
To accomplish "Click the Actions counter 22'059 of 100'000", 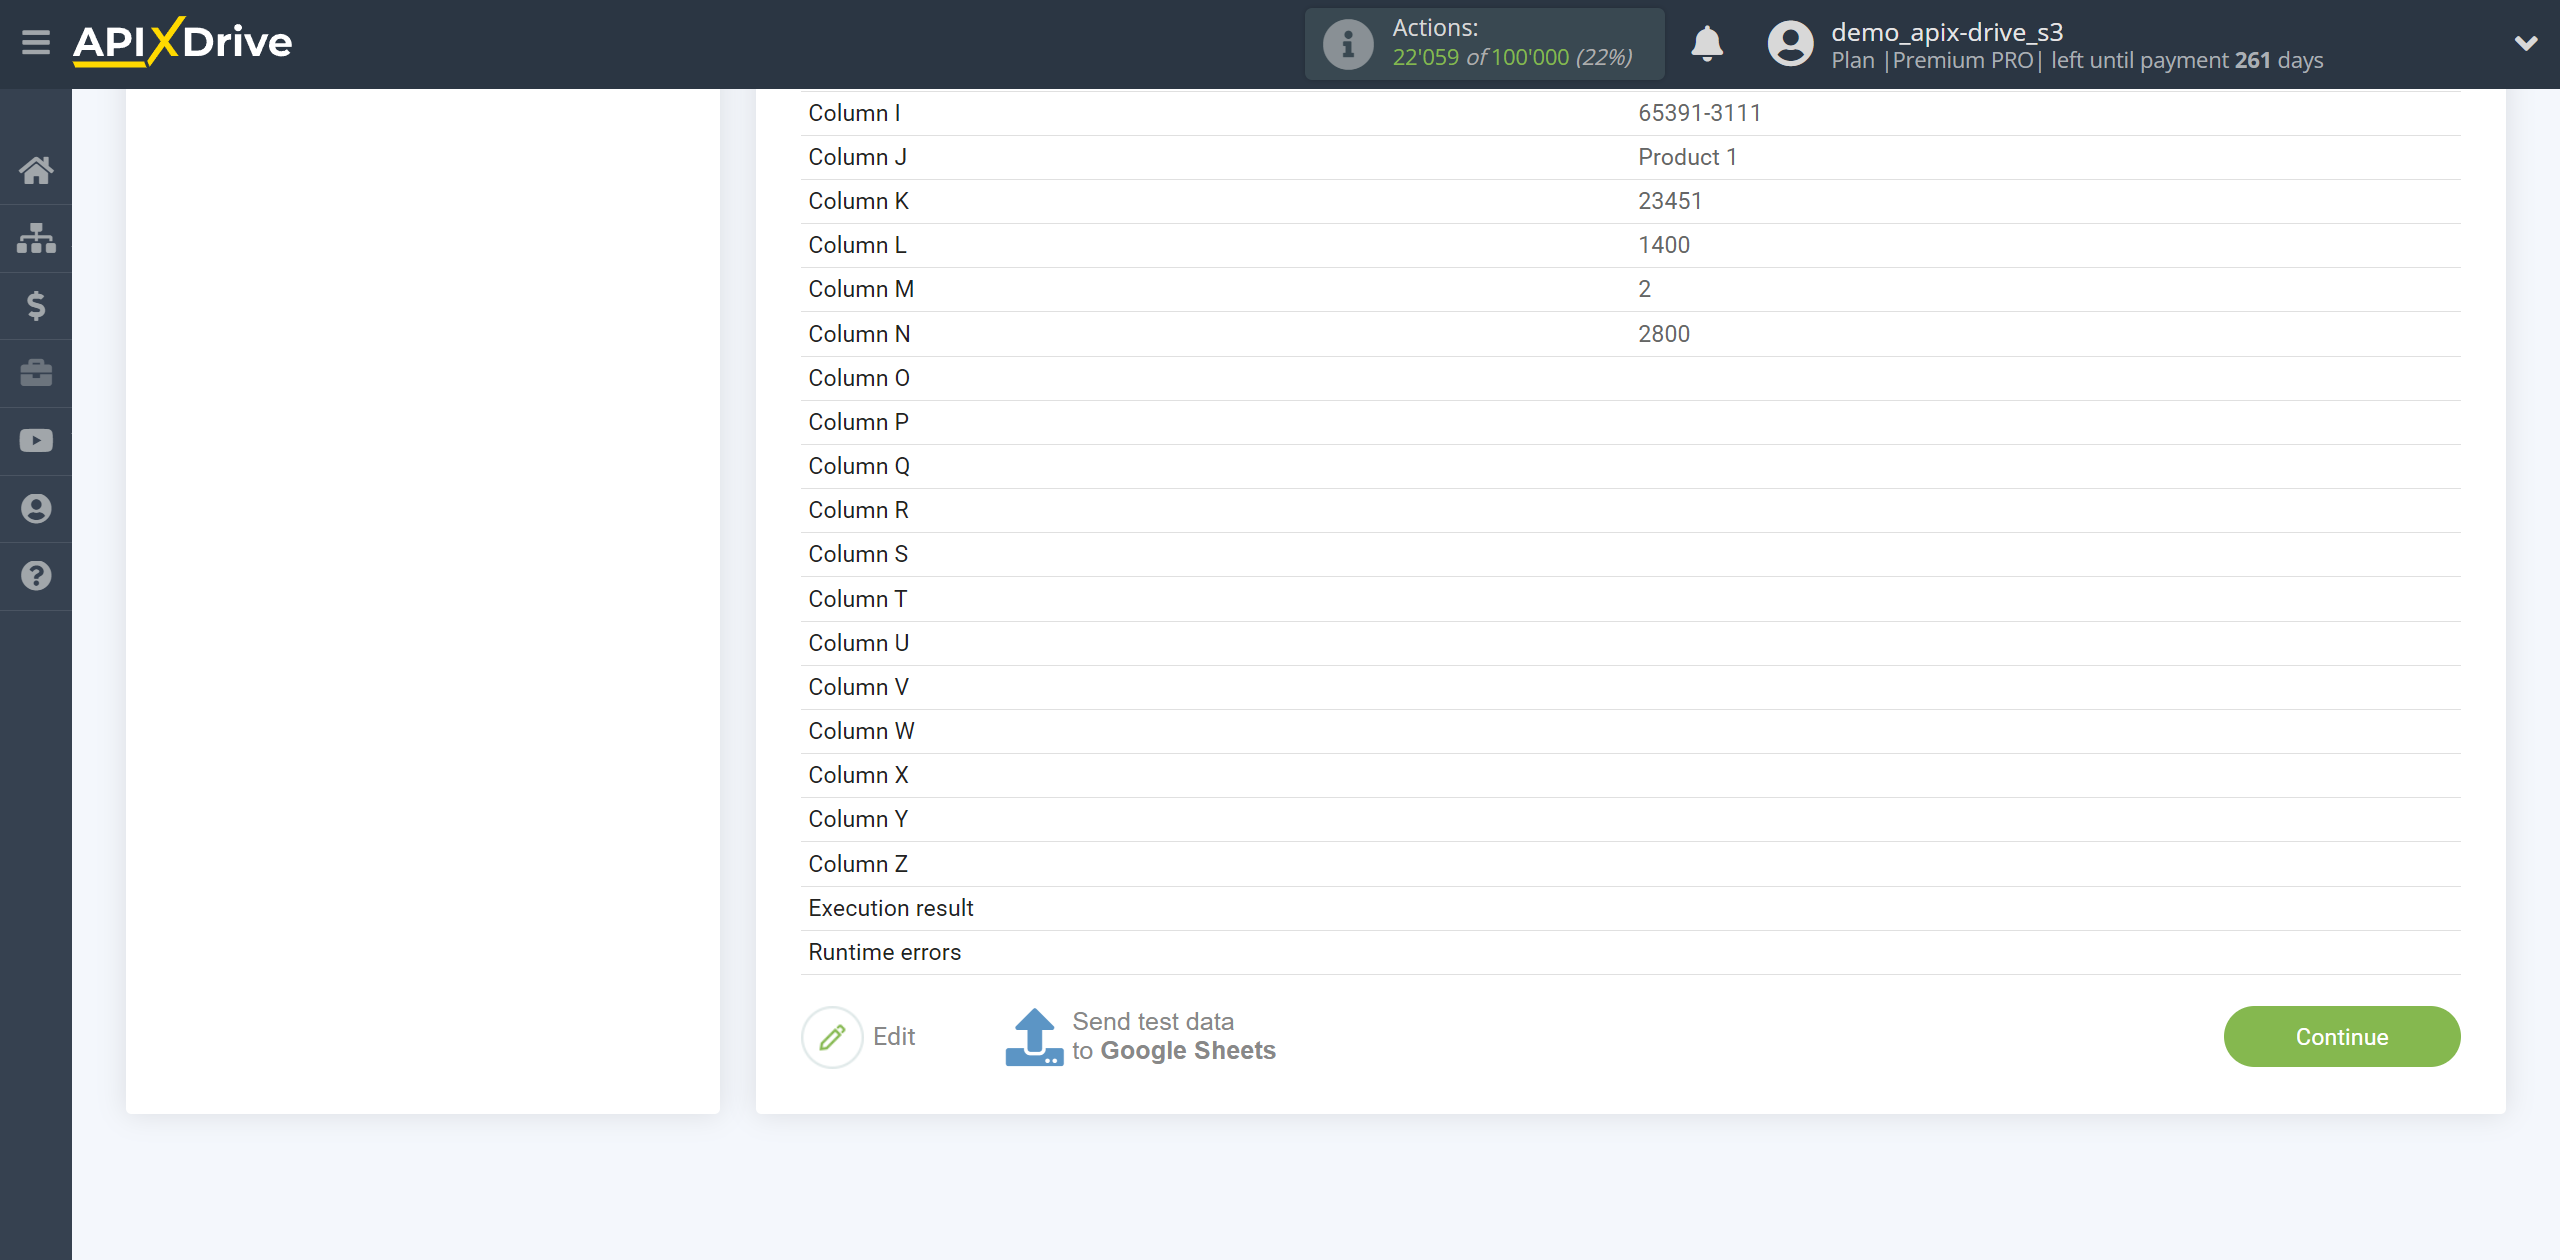I will pyautogui.click(x=1512, y=58).
